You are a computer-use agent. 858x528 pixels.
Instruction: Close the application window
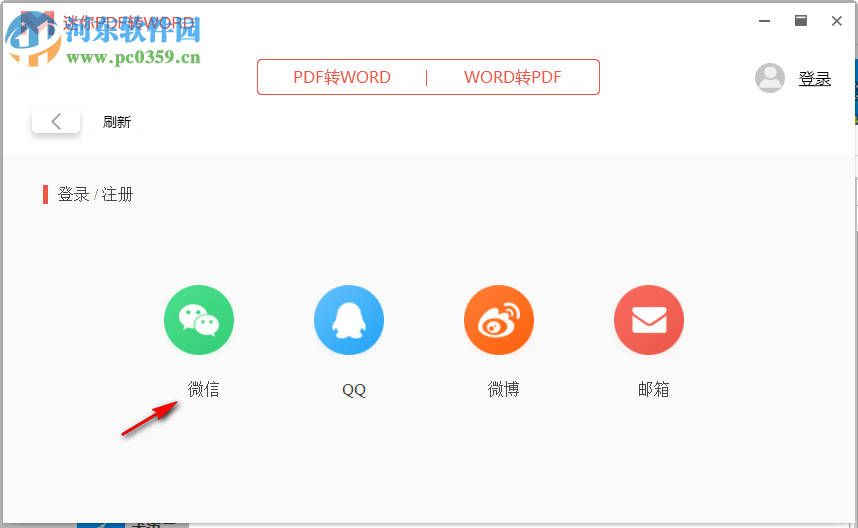[x=837, y=21]
